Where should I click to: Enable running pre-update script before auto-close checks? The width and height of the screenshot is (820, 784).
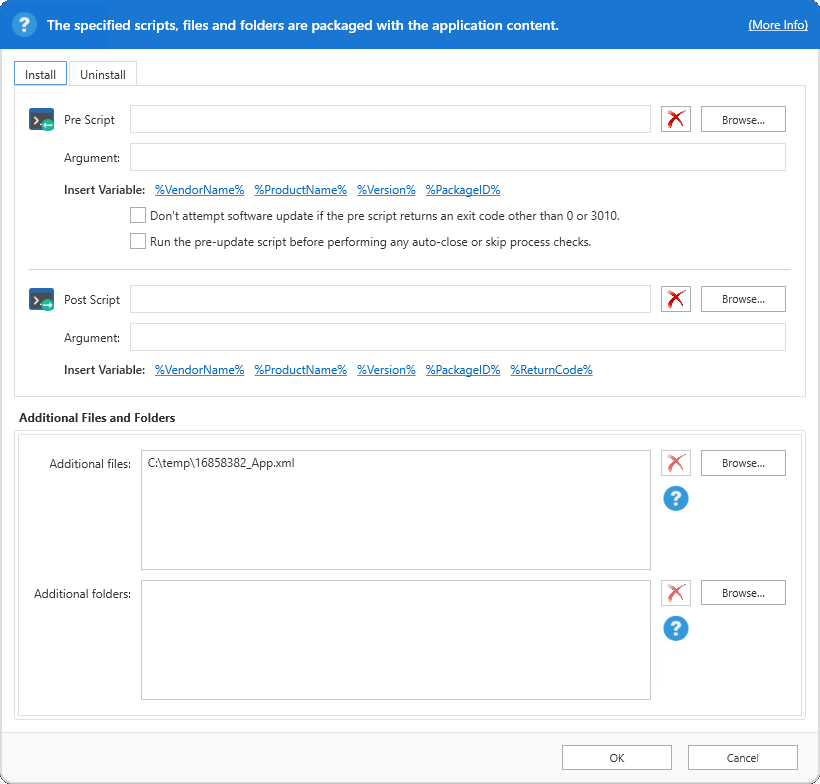click(x=138, y=240)
